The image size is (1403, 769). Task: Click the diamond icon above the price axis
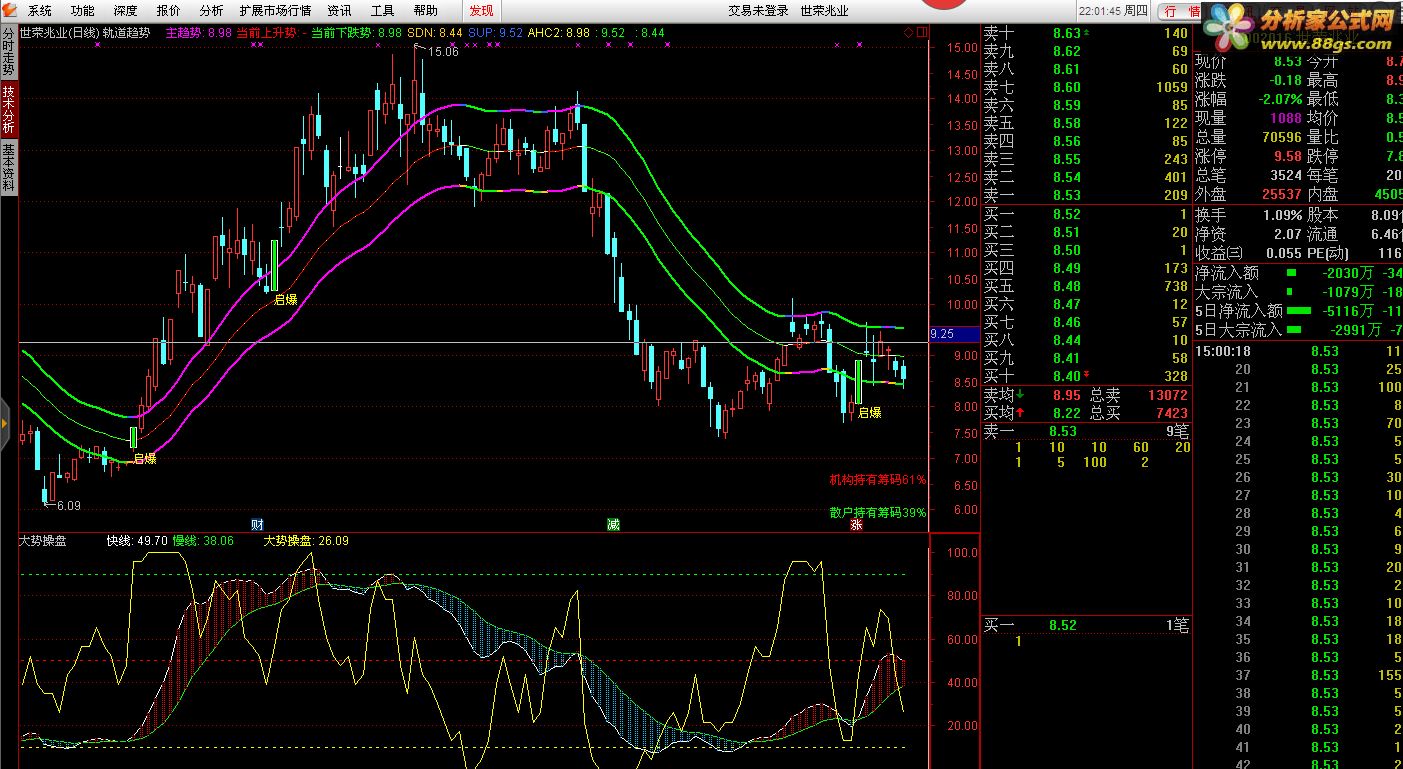[x=908, y=32]
